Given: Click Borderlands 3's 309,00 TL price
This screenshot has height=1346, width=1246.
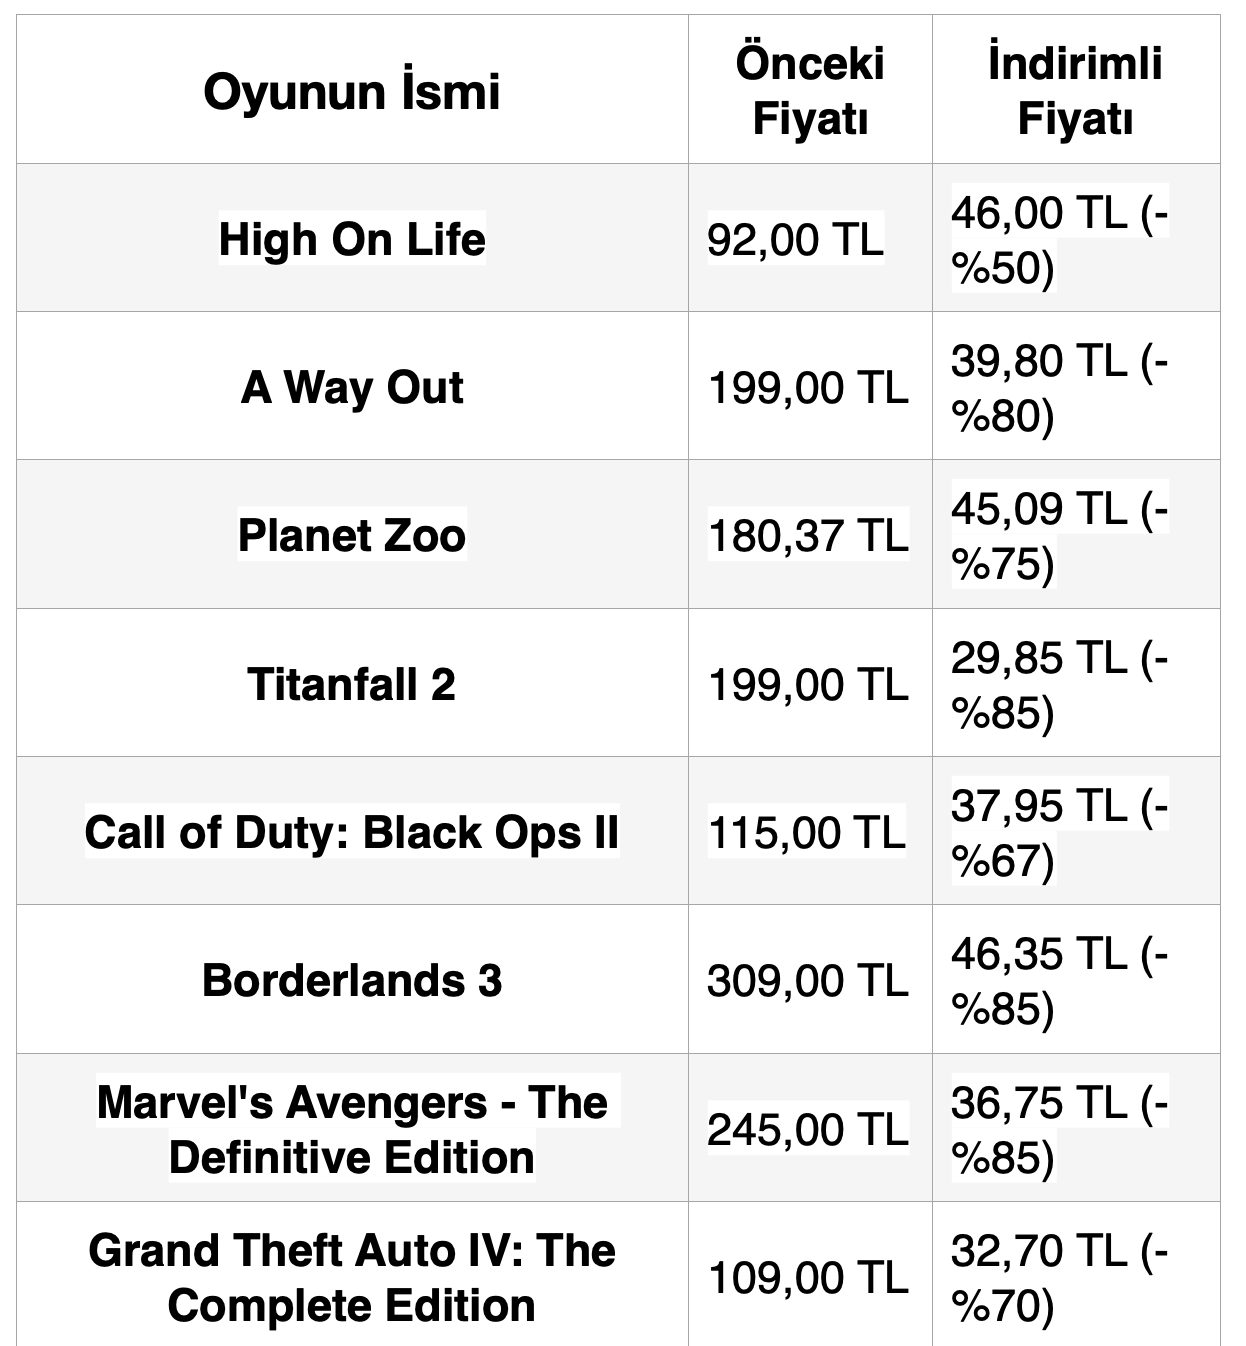Looking at the screenshot, I should [x=808, y=980].
